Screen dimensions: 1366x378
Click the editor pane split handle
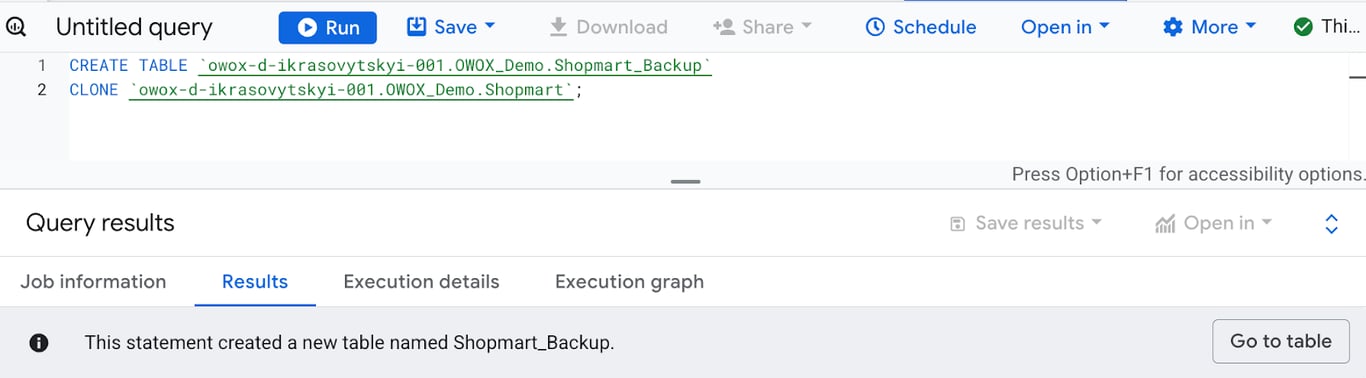point(686,181)
